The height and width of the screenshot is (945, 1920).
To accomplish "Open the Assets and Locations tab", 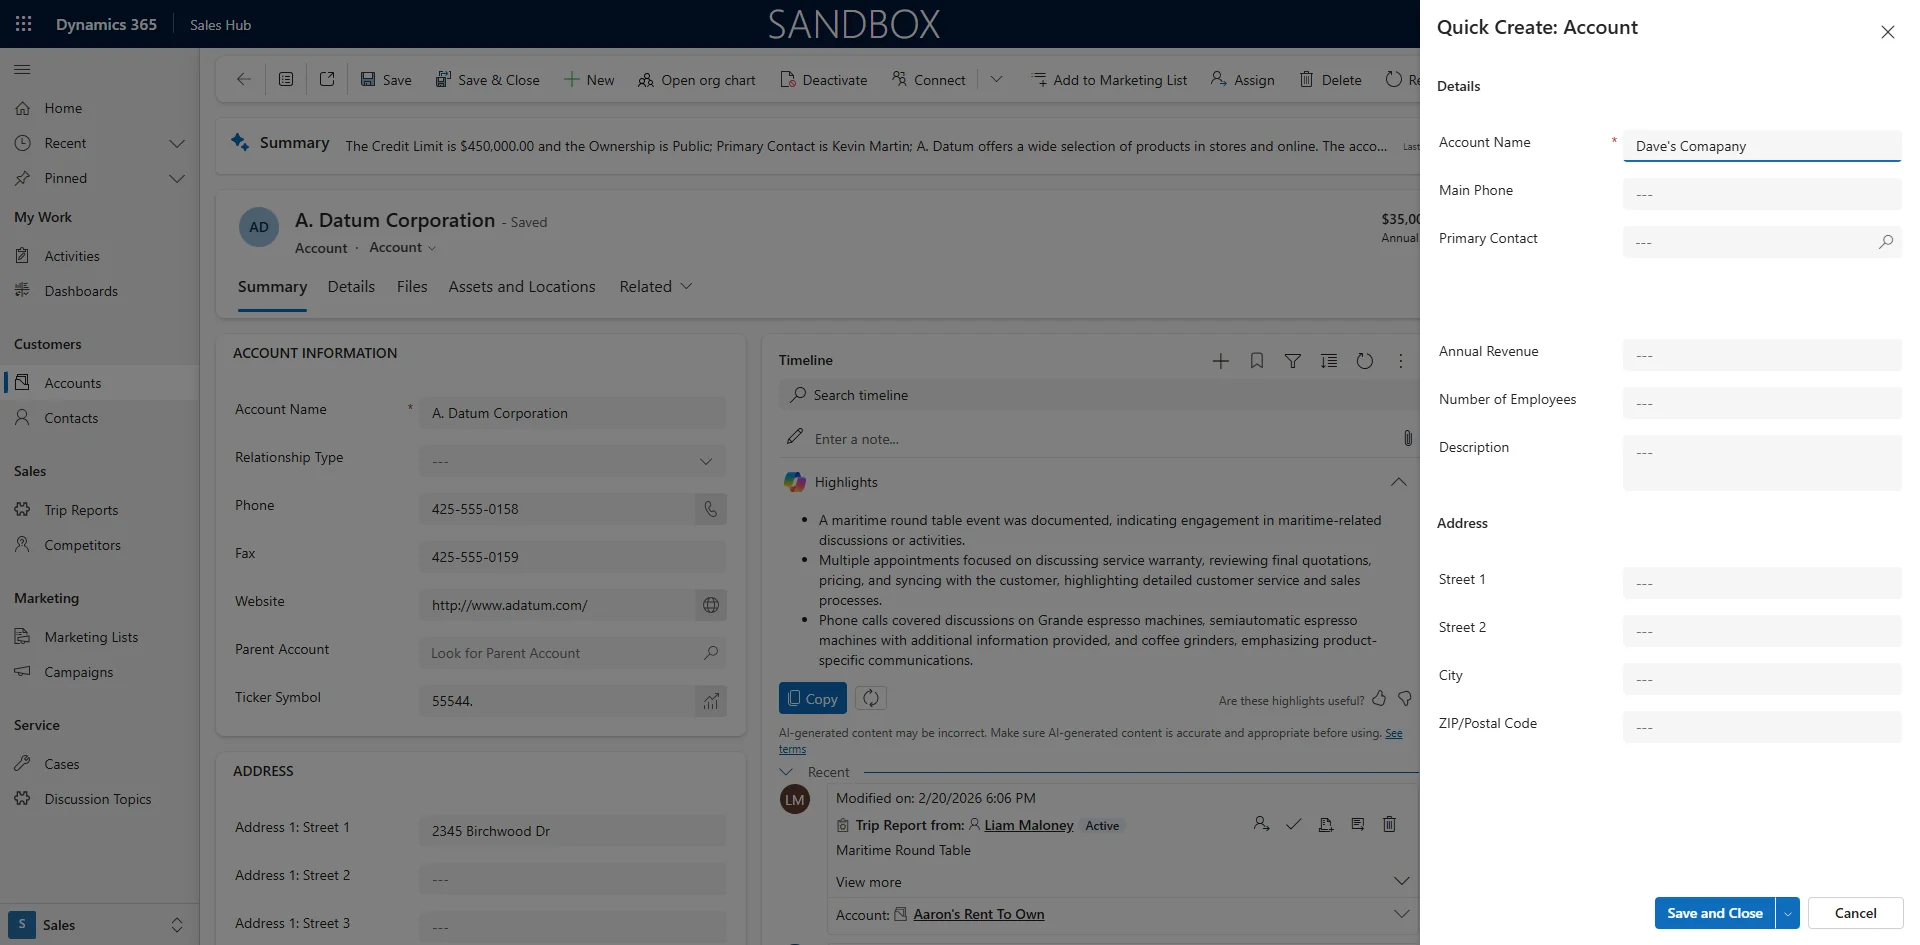I will (x=521, y=287).
